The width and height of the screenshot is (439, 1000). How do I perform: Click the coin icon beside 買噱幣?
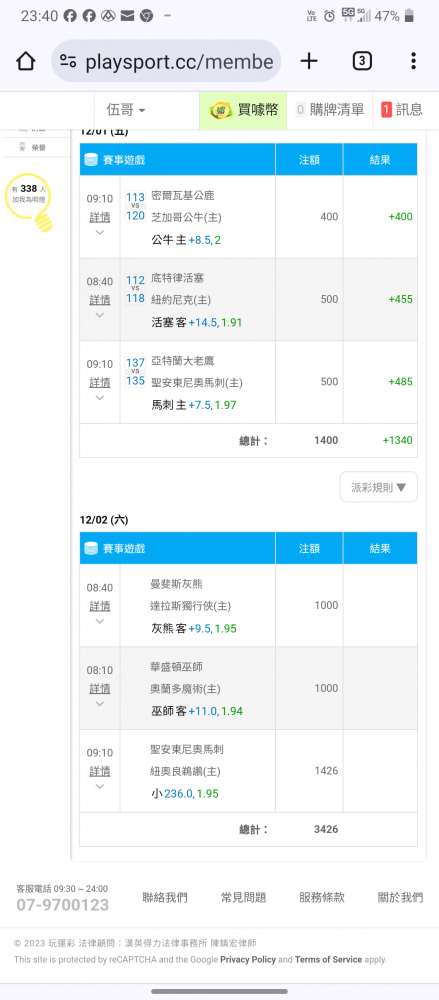221,110
